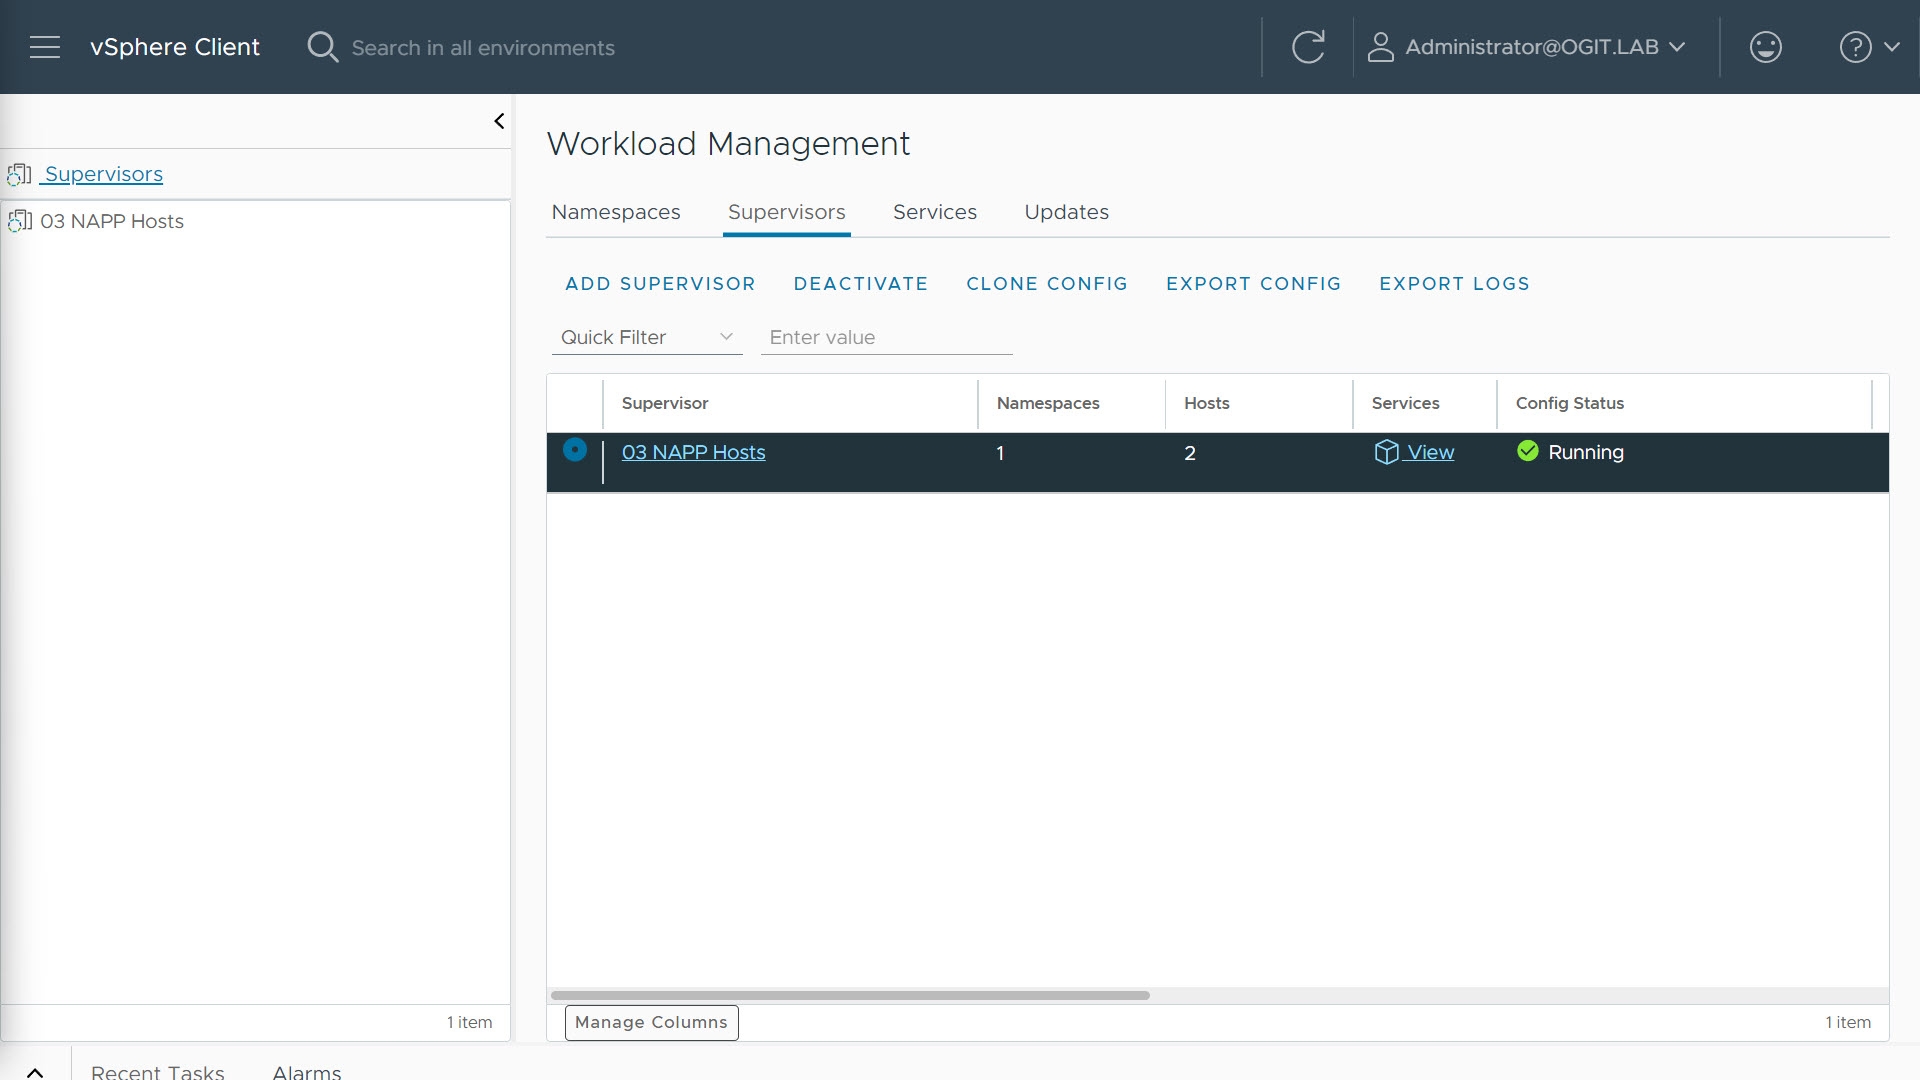
Task: Expand the Recent Tasks bottom panel
Action: click(35, 1071)
